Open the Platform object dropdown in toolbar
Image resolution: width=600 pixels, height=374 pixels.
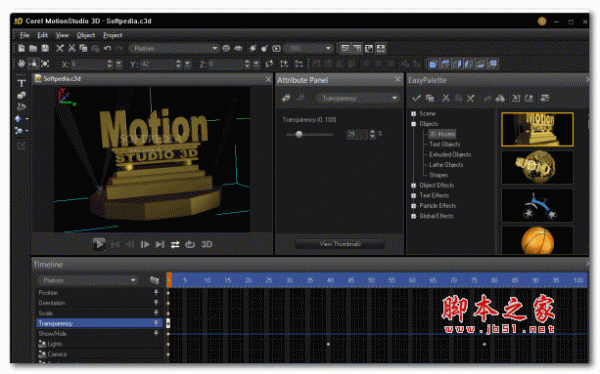pyautogui.click(x=174, y=48)
